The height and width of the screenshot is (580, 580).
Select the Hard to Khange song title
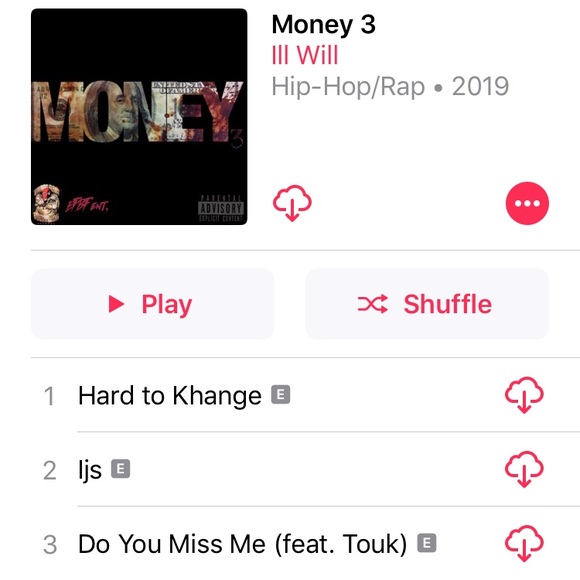170,395
